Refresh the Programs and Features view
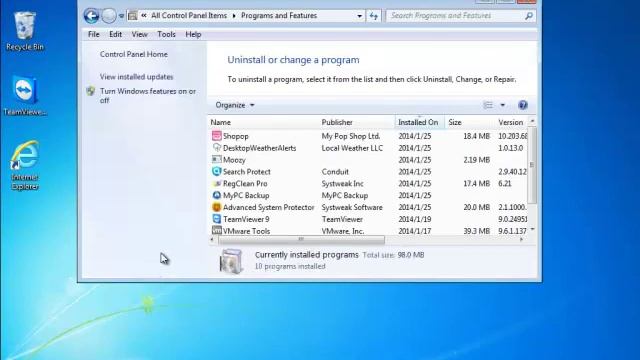This screenshot has width=640, height=360. (x=374, y=16)
